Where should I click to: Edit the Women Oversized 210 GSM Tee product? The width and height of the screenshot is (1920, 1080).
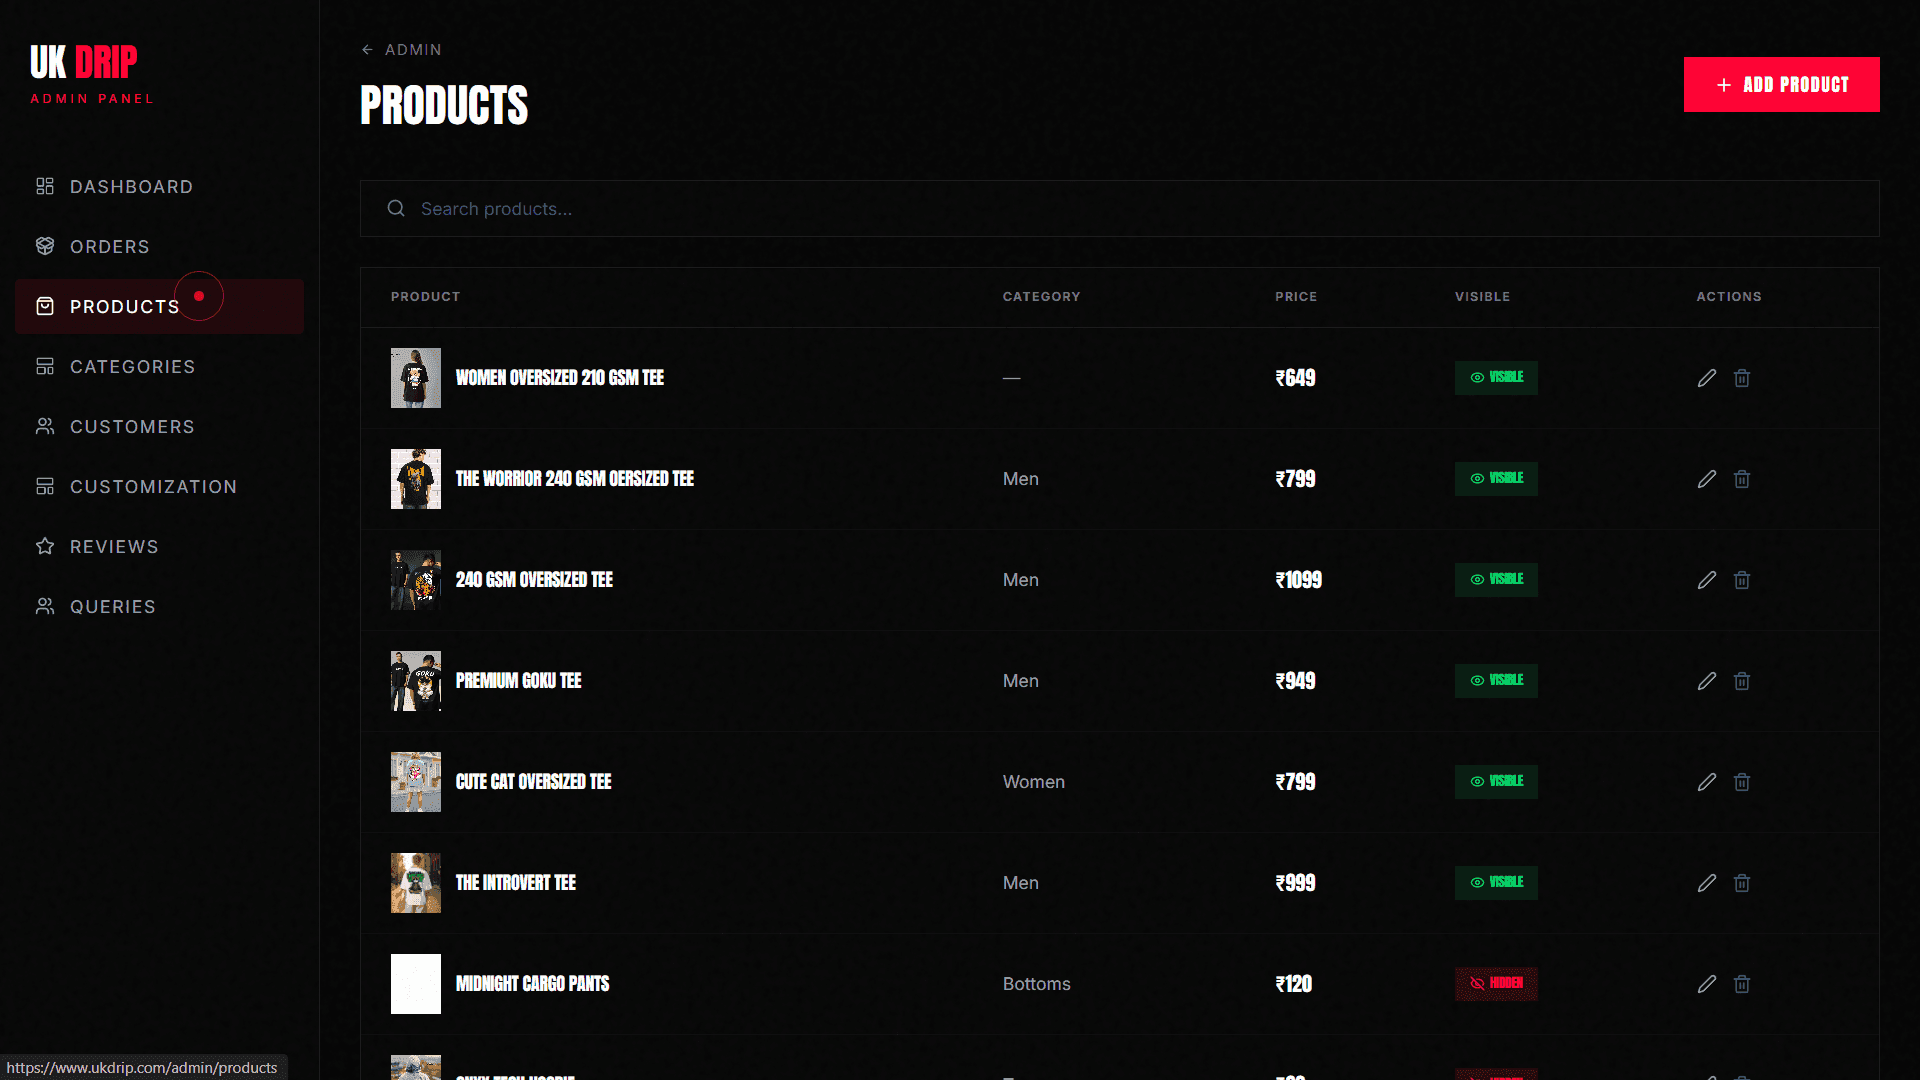pyautogui.click(x=1707, y=378)
